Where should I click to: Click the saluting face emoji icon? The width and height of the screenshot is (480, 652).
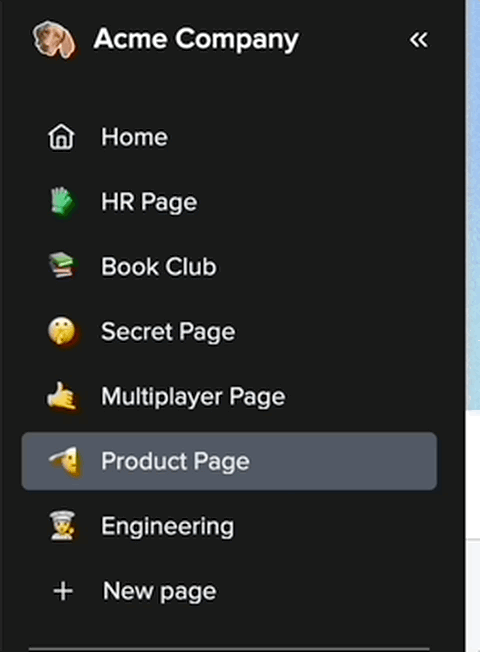pos(64,461)
